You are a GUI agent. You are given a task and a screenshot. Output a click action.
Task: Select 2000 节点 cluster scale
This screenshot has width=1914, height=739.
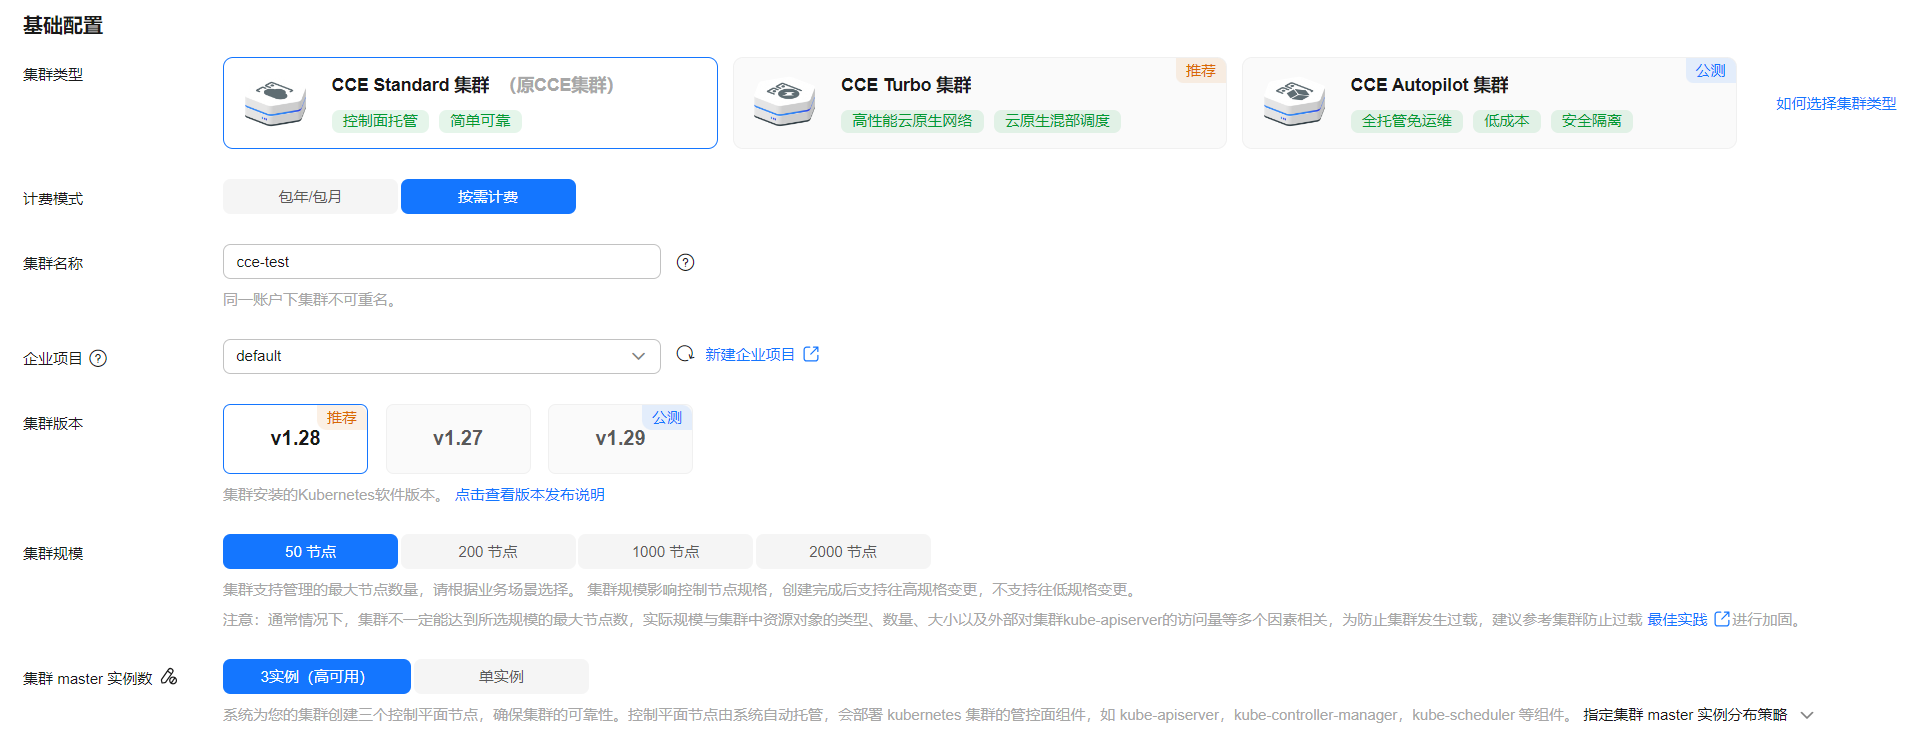[843, 552]
